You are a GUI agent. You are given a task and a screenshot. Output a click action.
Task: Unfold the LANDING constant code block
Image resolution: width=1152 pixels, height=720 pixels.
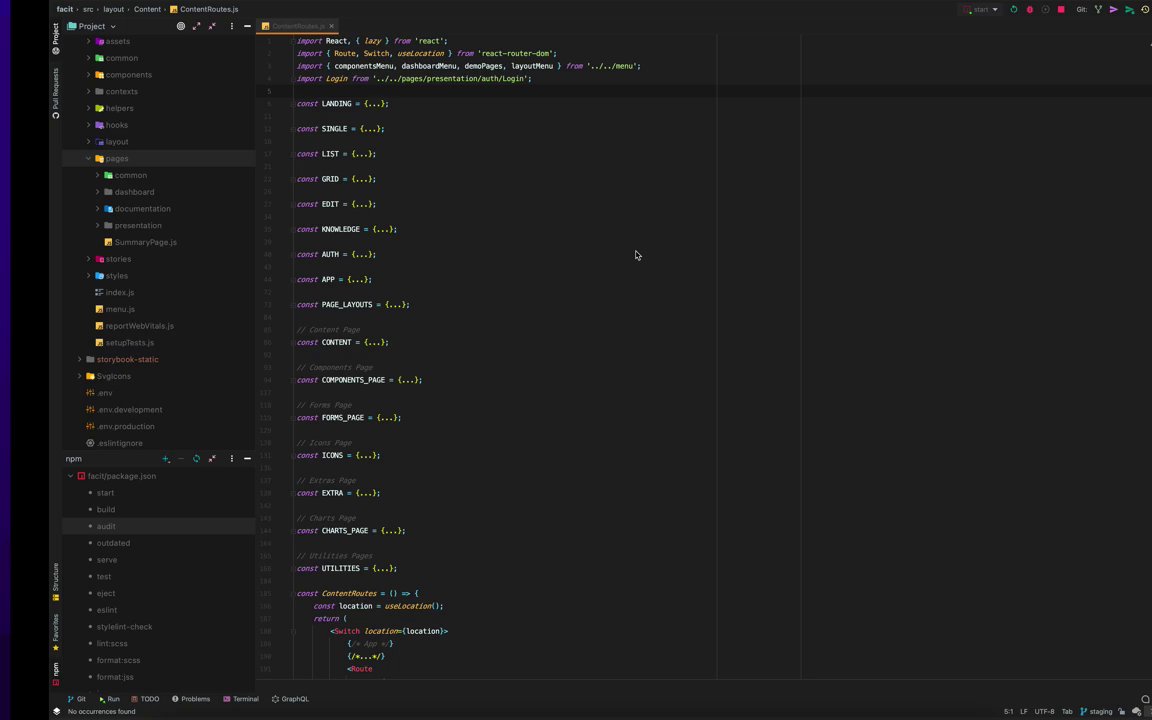click(292, 104)
